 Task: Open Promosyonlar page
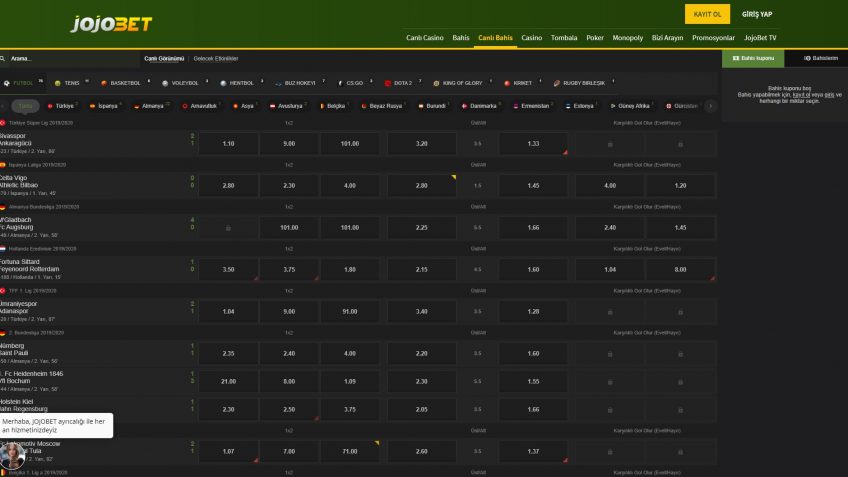click(713, 38)
